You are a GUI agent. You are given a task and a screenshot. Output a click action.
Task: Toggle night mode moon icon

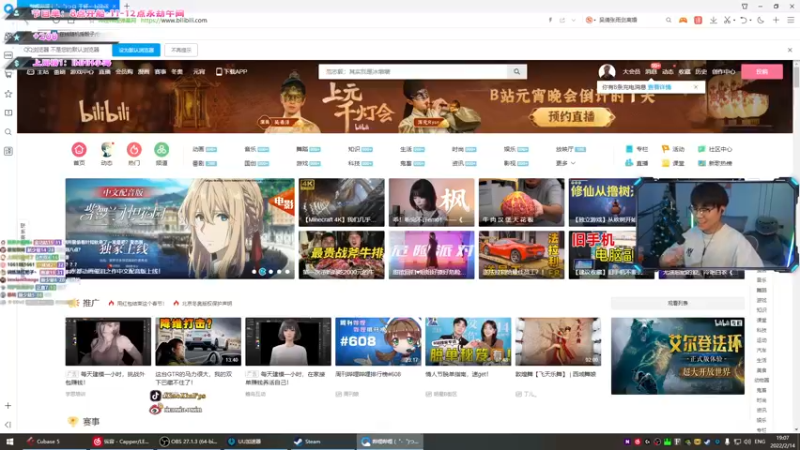pyautogui.click(x=761, y=20)
